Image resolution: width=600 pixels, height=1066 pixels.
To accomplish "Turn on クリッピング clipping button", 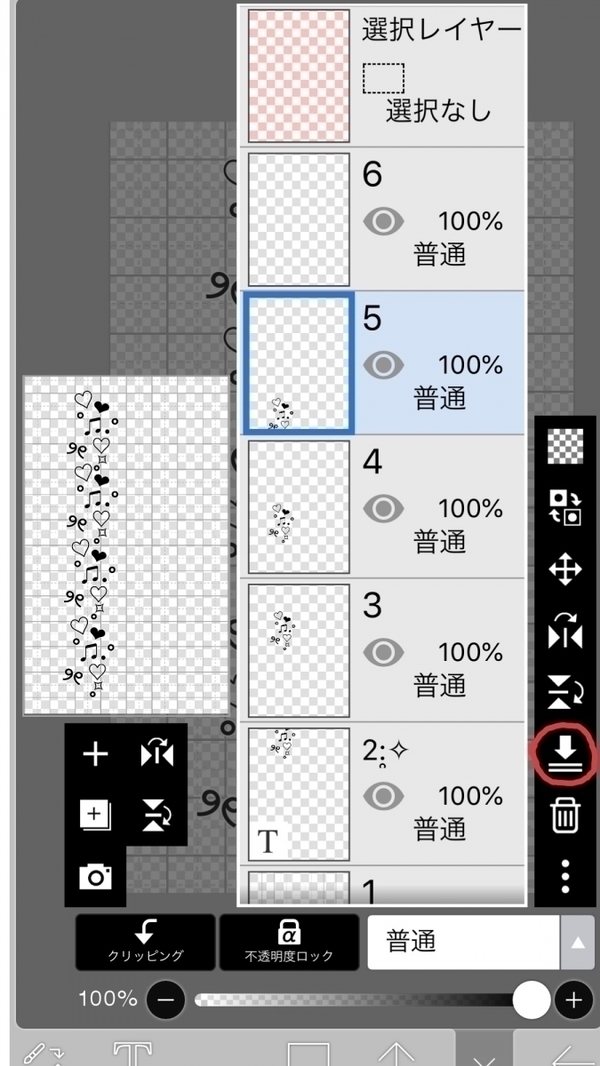I will point(145,942).
